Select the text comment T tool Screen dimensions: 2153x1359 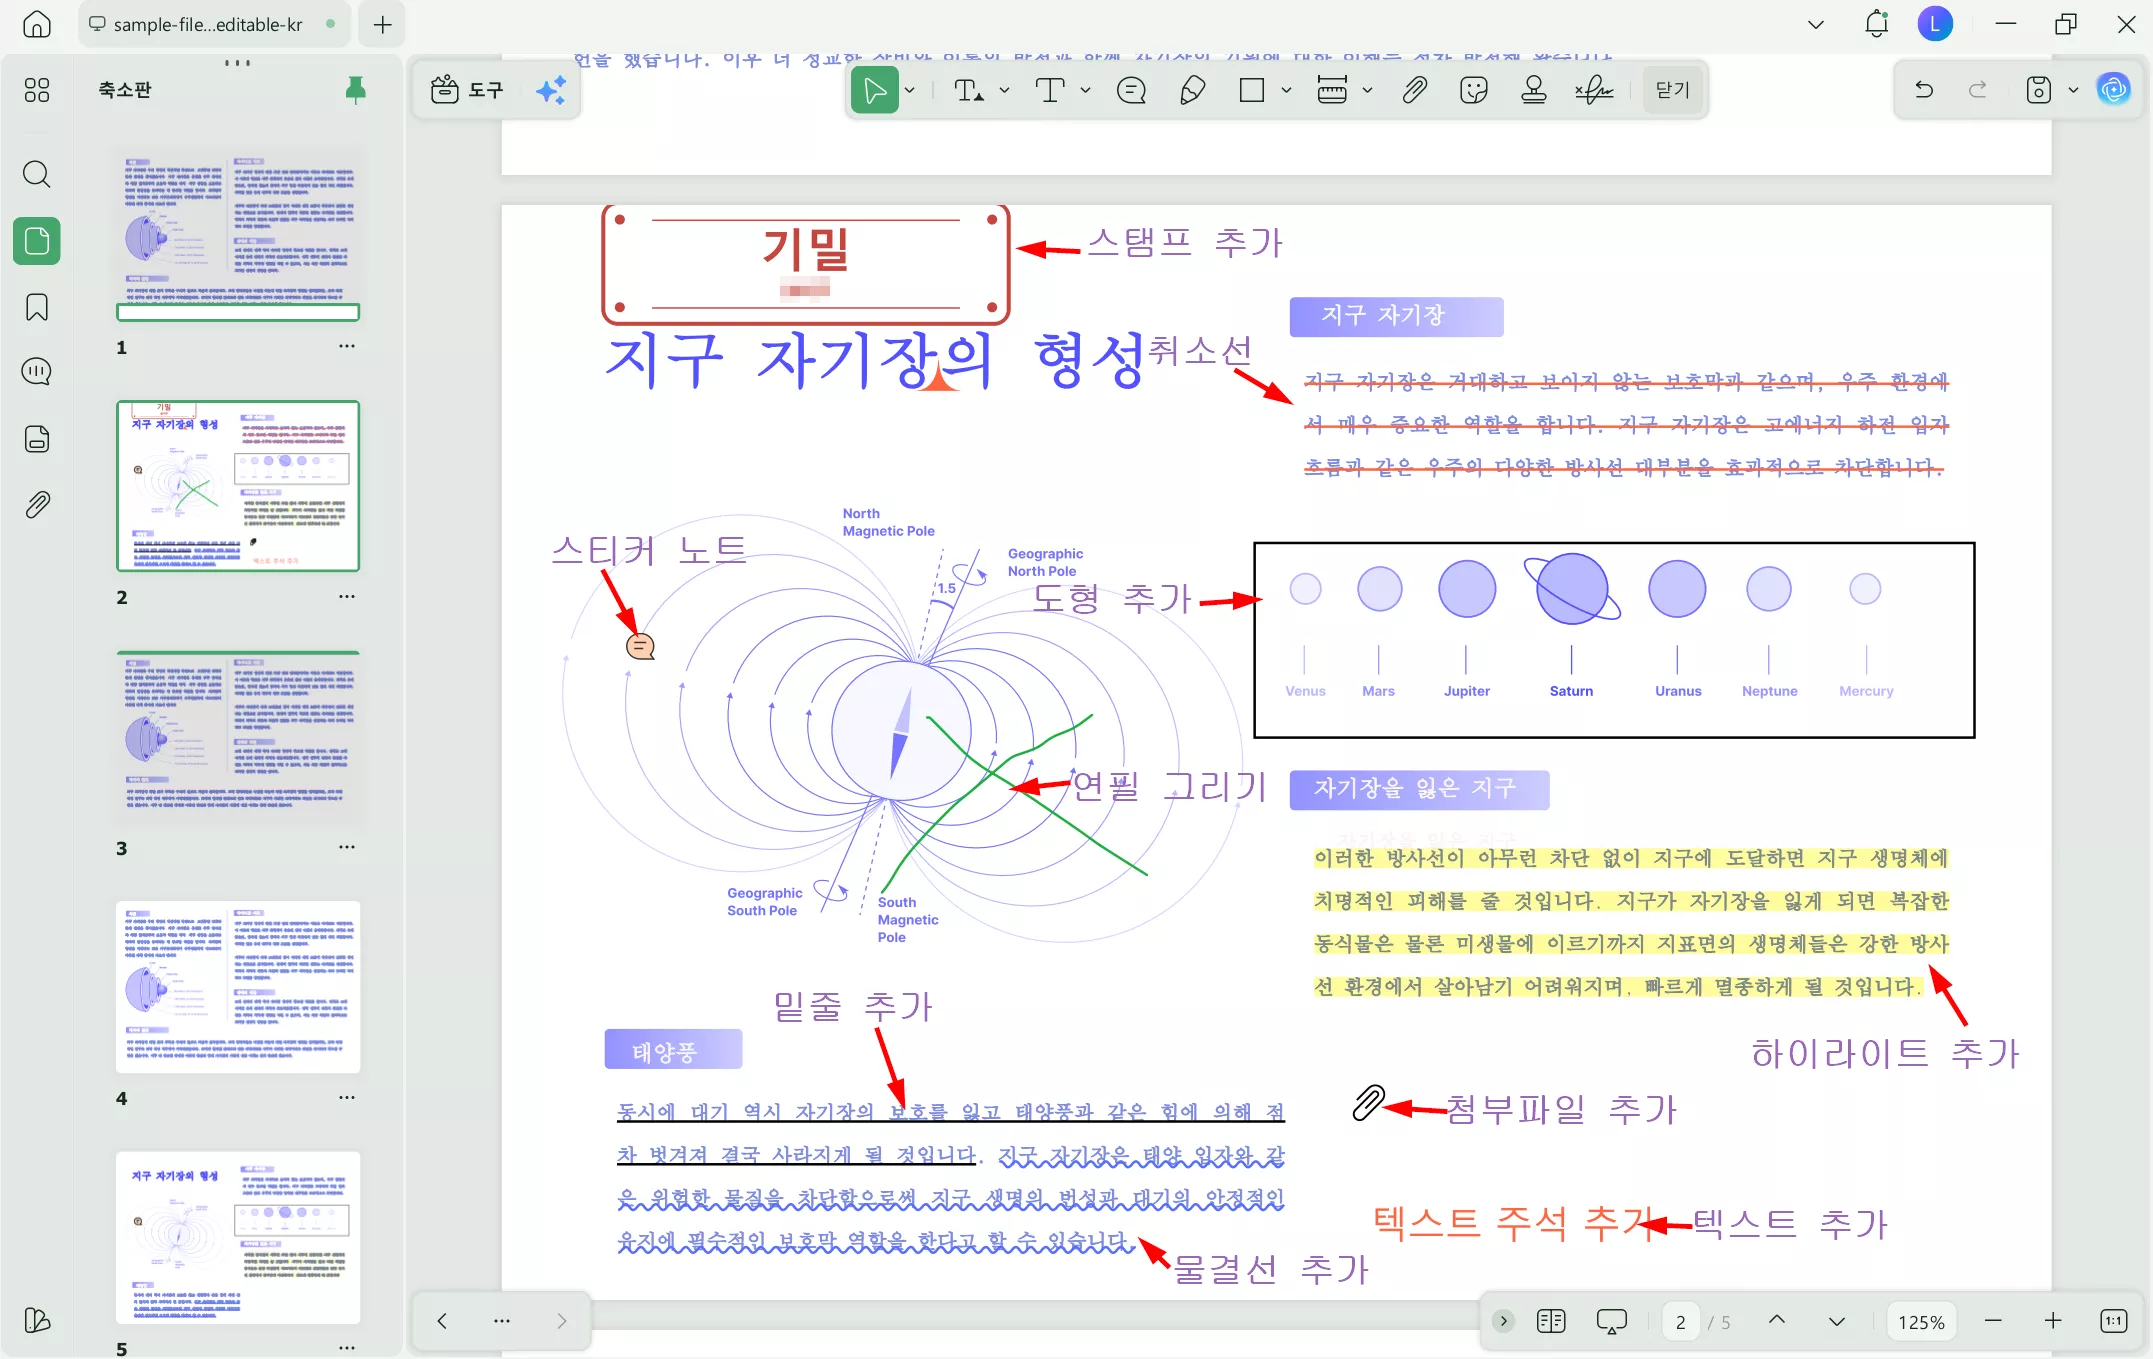tap(1050, 90)
